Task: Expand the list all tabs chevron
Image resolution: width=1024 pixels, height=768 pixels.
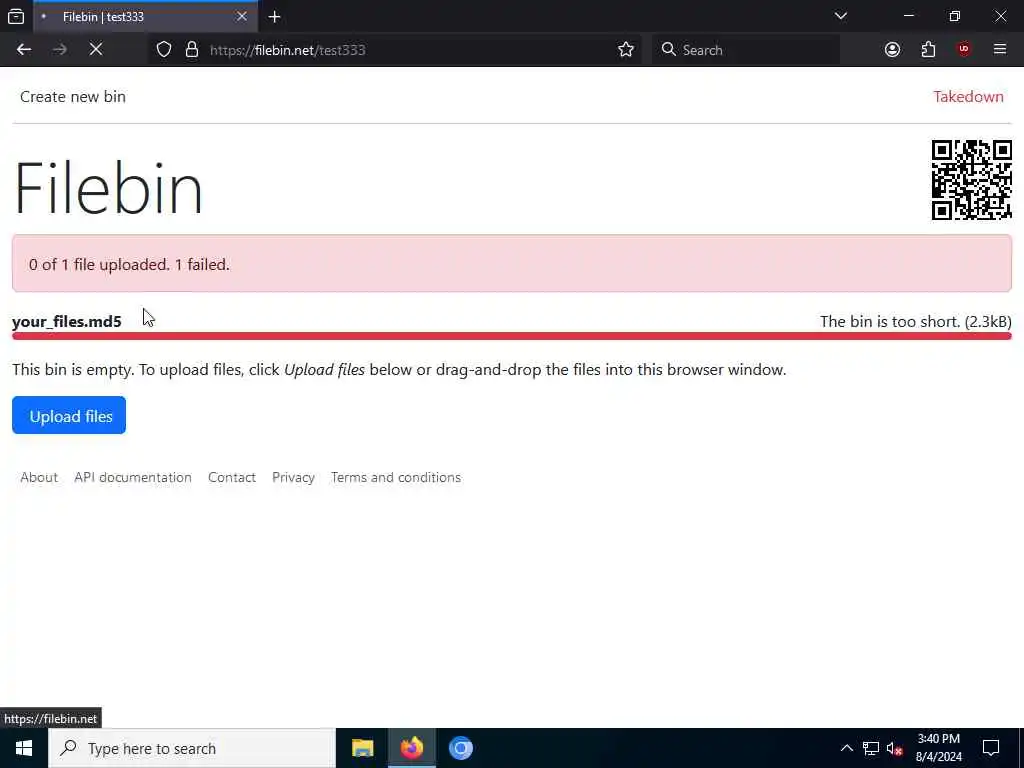Action: point(841,16)
